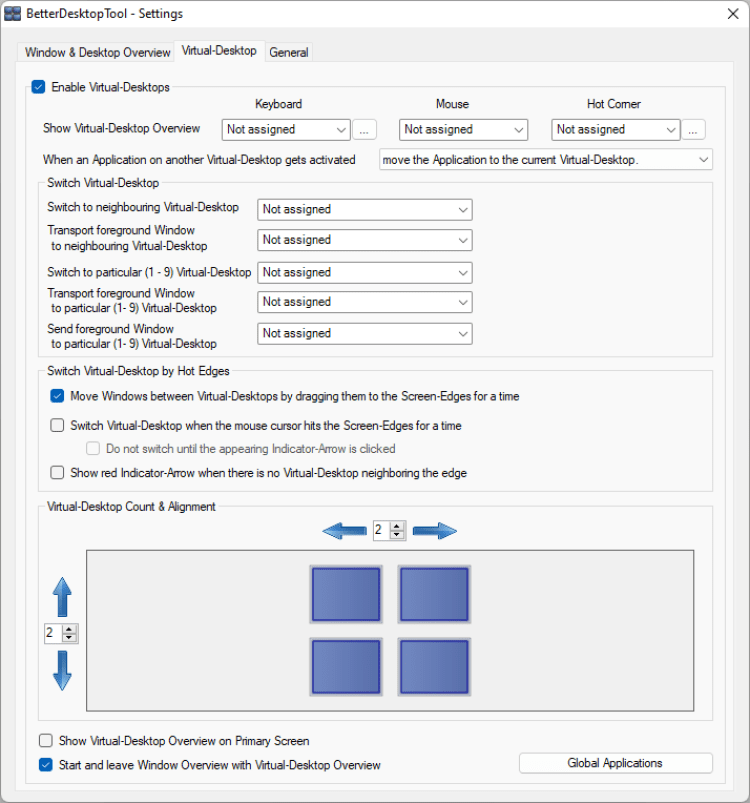Open Send foreground Window to particular dropdown
Screen dimensions: 750x803
[x=365, y=333]
